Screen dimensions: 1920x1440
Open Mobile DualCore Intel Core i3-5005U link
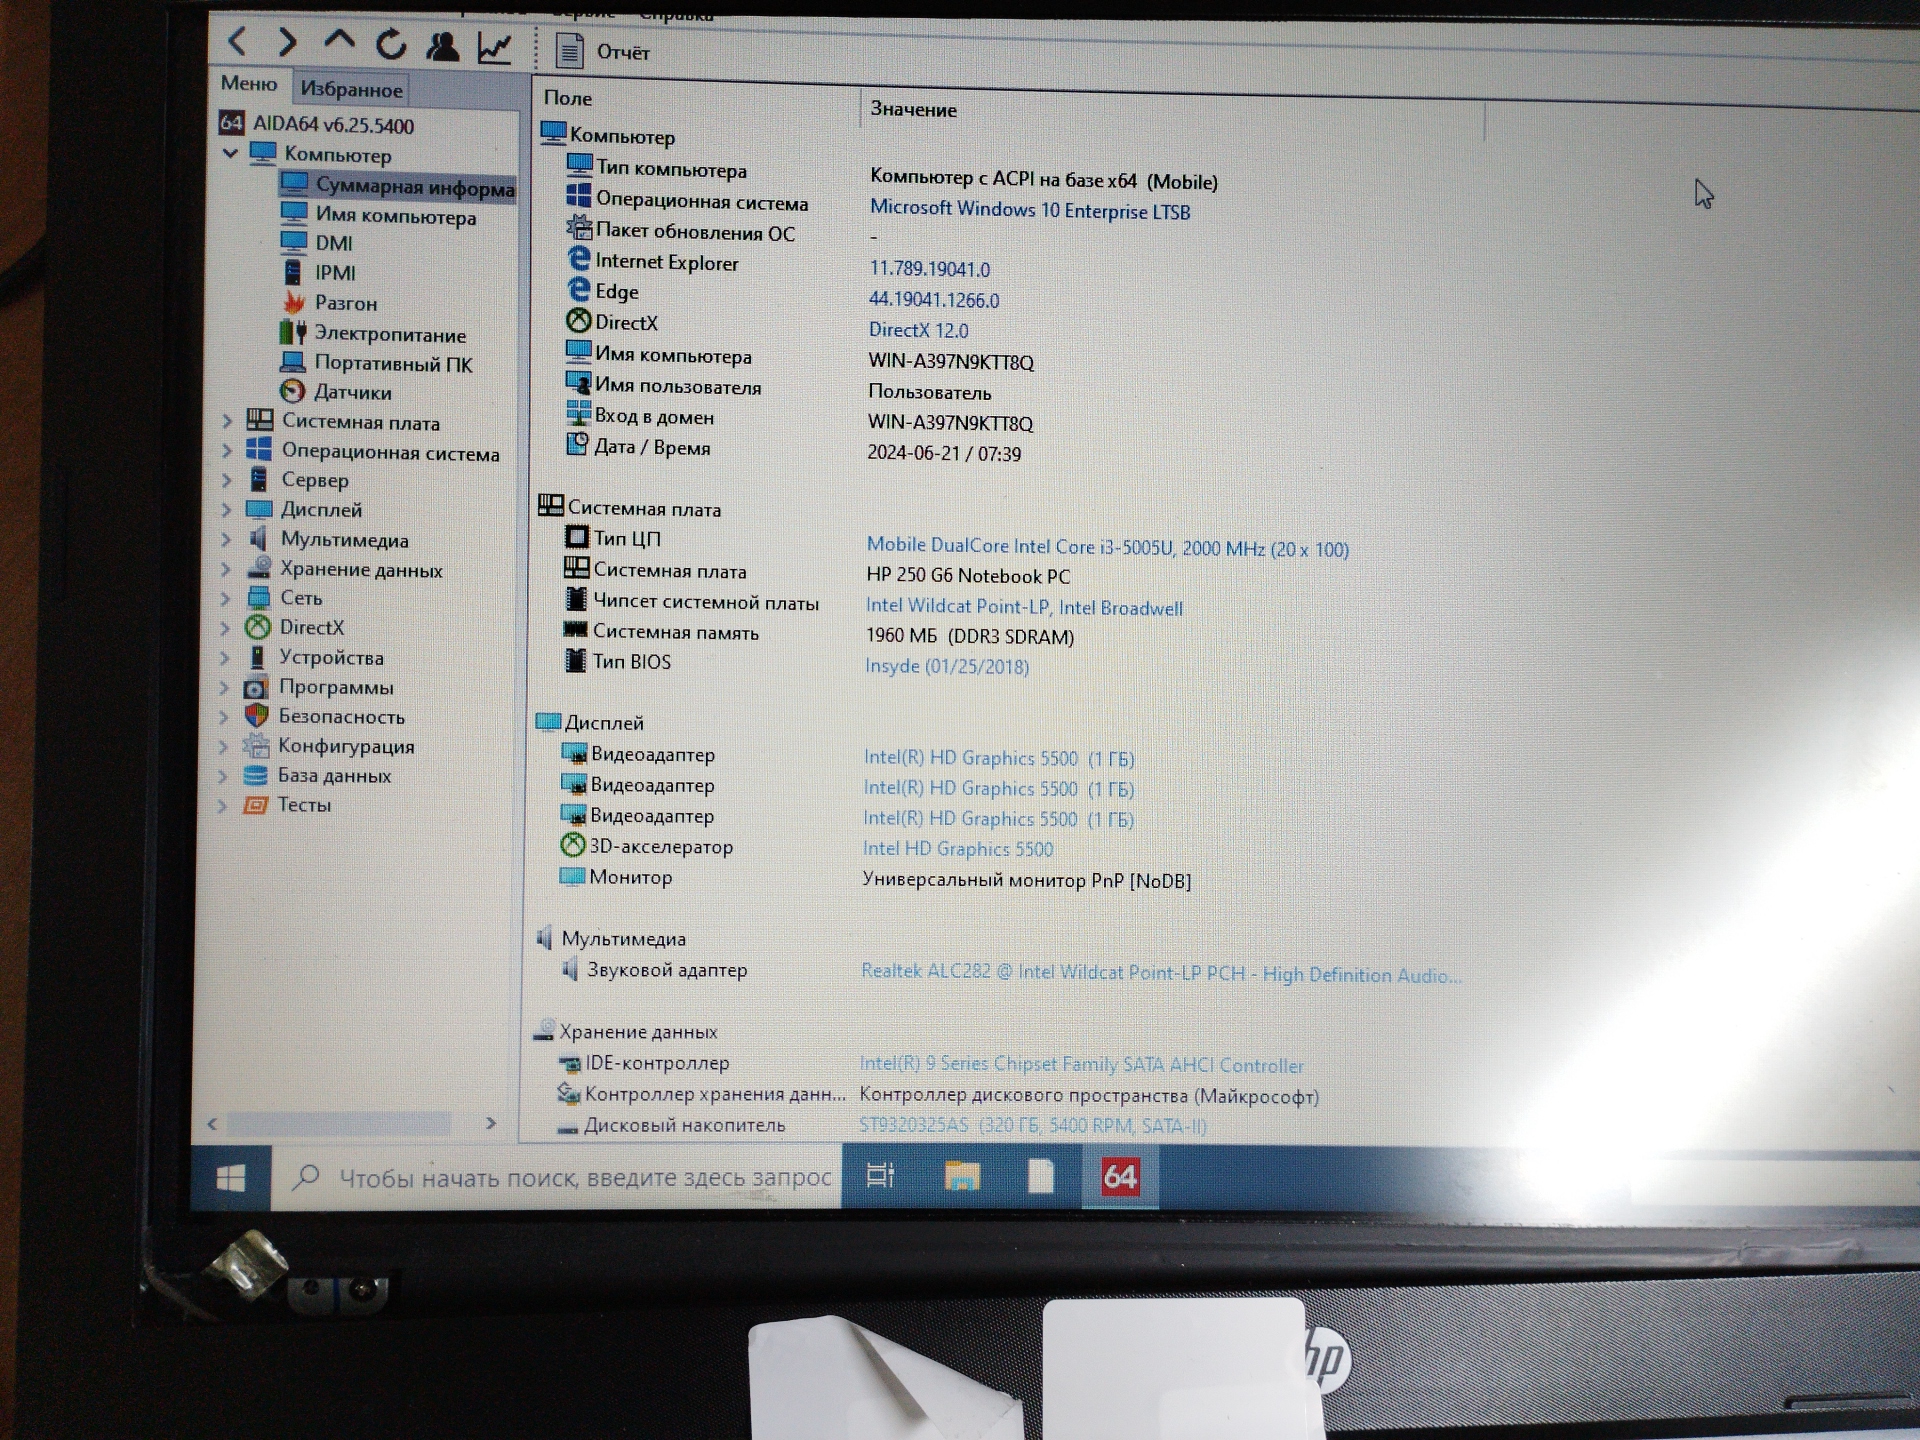(x=1107, y=547)
